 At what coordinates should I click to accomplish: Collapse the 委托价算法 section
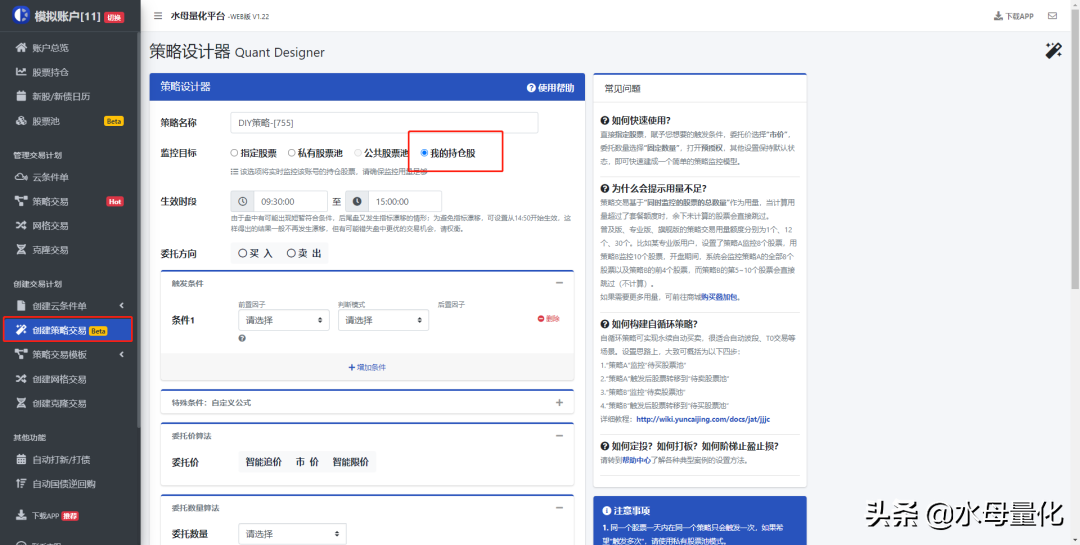click(x=559, y=435)
